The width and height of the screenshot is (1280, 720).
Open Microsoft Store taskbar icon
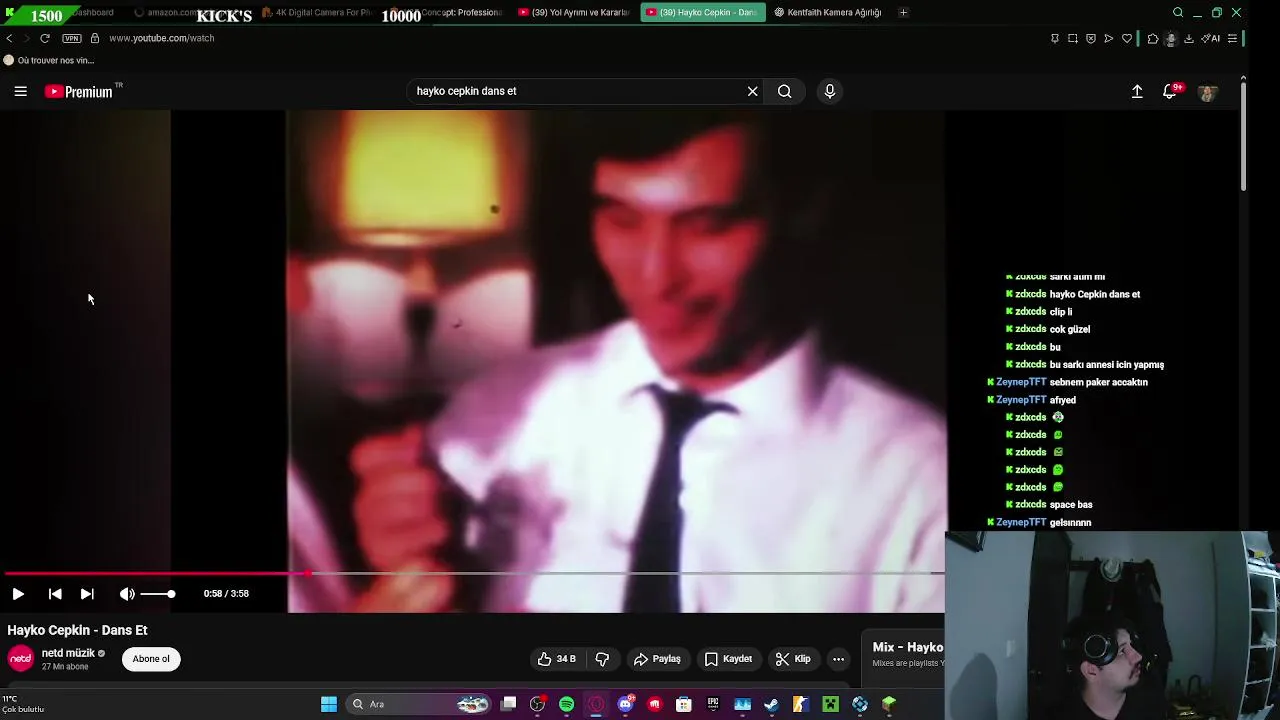click(684, 704)
